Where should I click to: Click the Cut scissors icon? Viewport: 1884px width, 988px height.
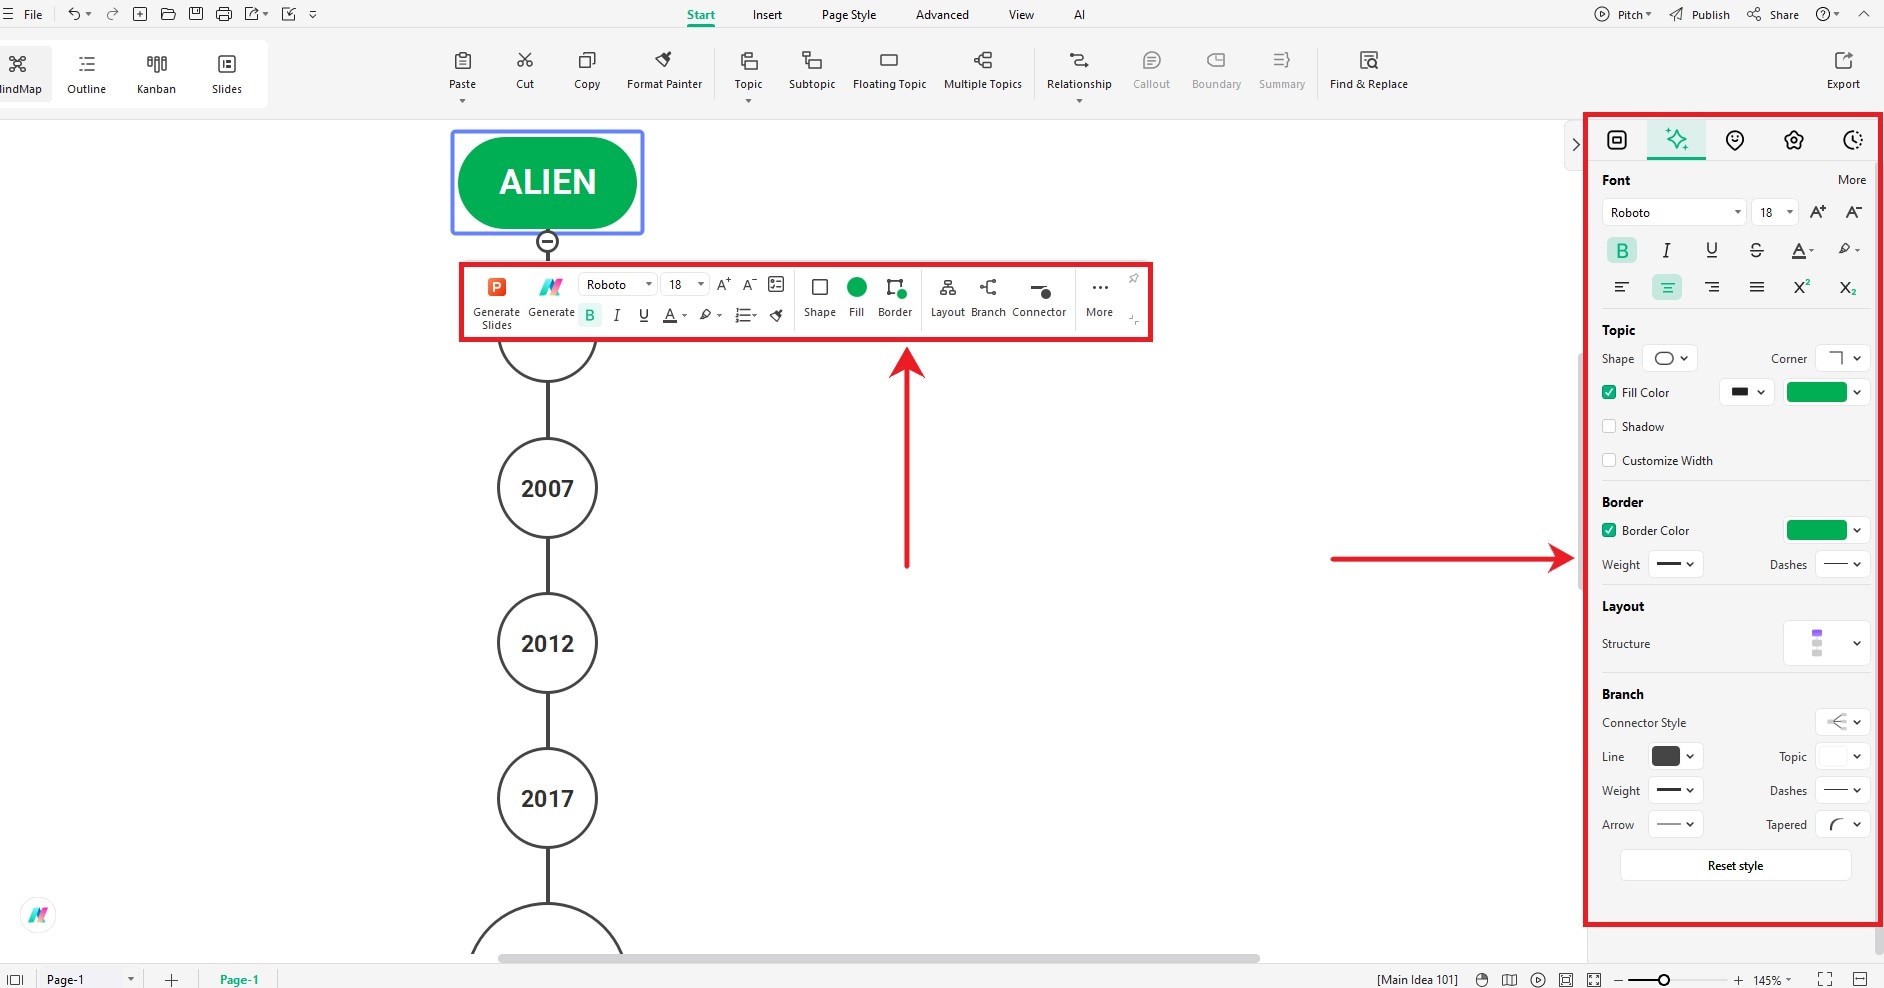point(525,60)
